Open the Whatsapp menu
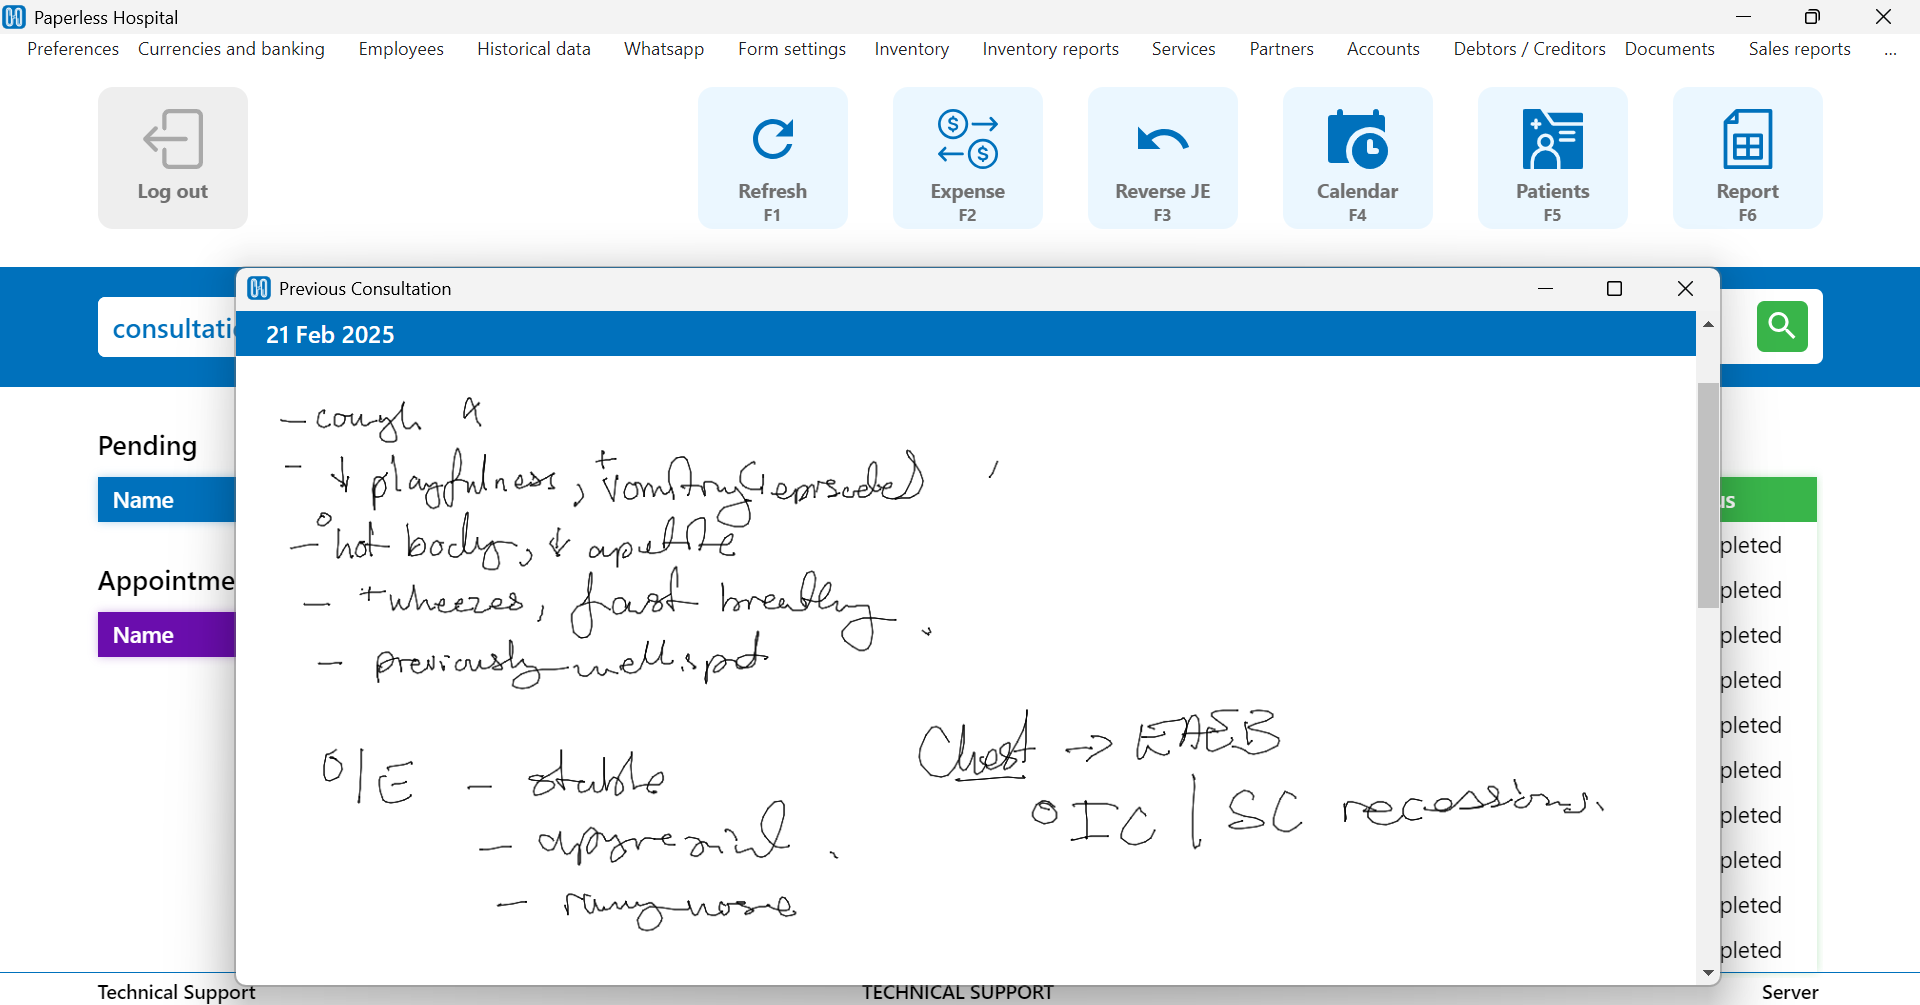Screen dimensions: 1920x1005 tap(664, 49)
